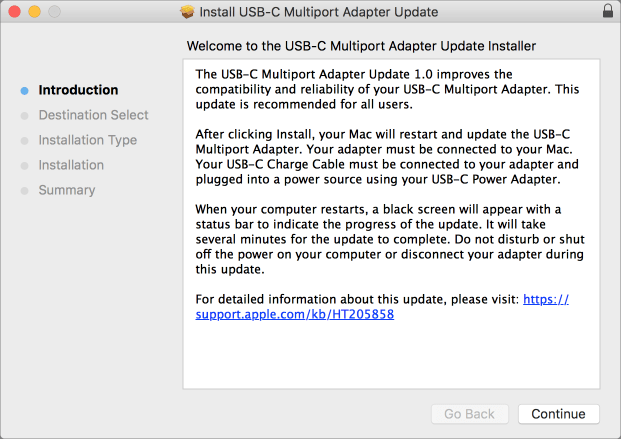The image size is (621, 439).
Task: Select the Destination Select step label
Action: [93, 115]
